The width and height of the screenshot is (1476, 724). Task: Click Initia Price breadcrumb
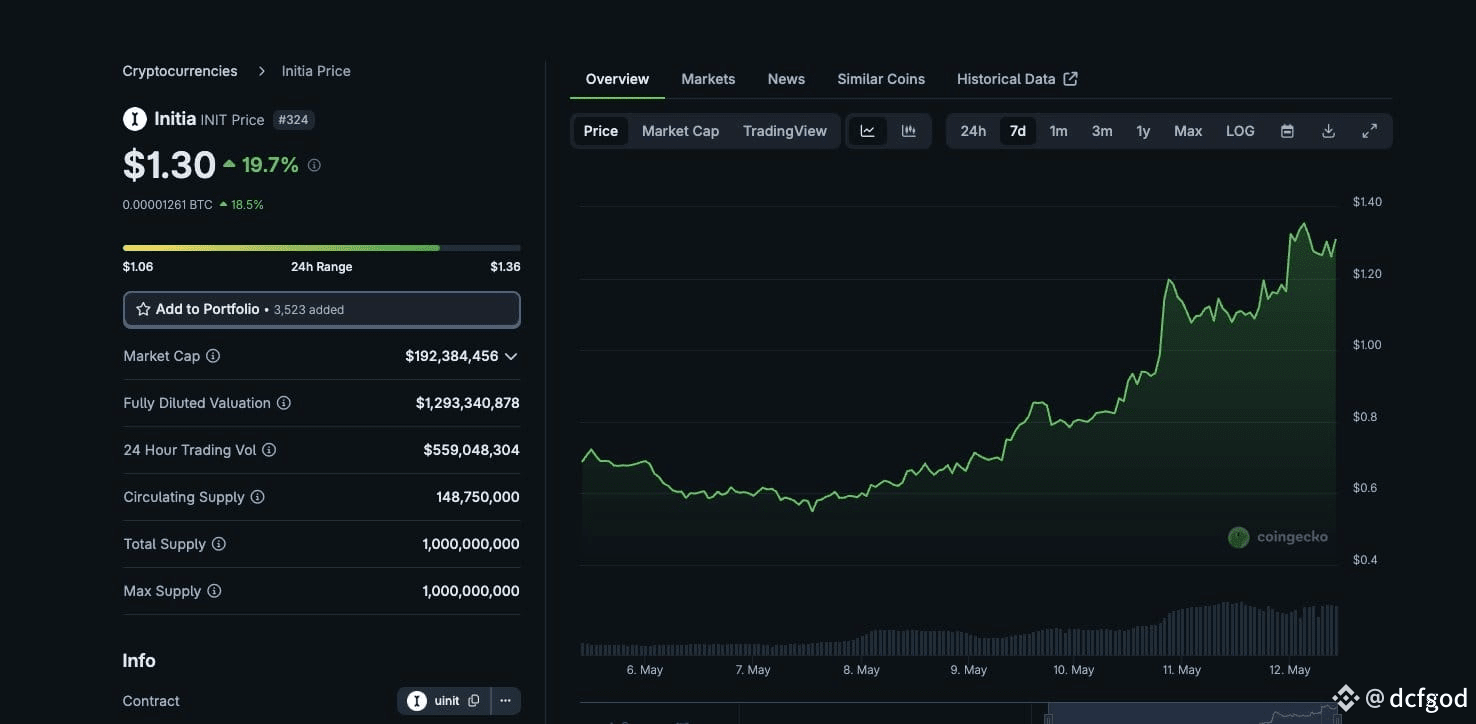coord(316,71)
